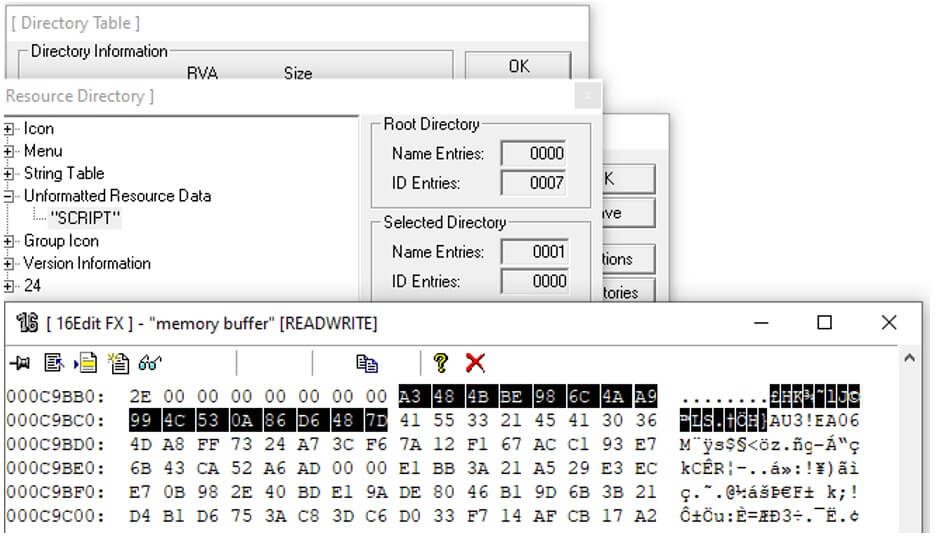Click hex byte A2 in row 000C9C00
The height and width of the screenshot is (537, 935).
tap(645, 516)
